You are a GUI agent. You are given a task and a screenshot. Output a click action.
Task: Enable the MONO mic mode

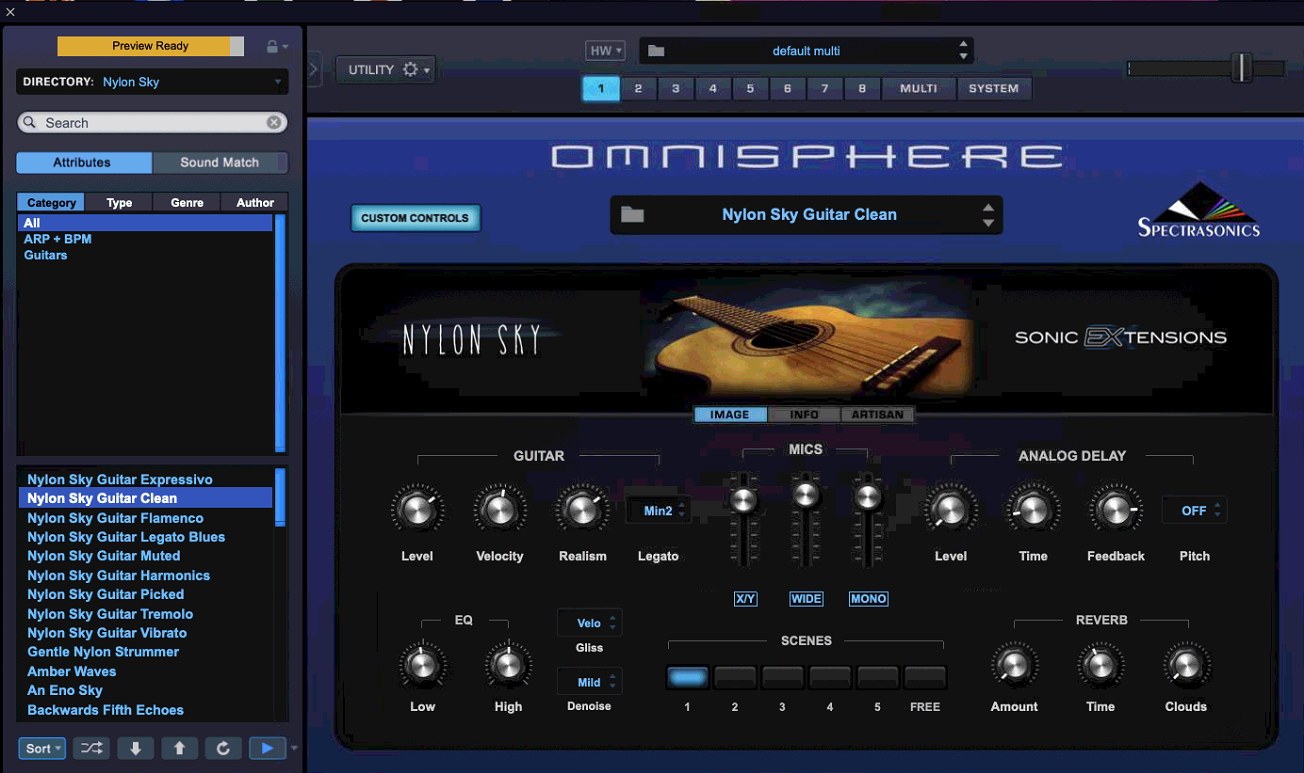[868, 598]
